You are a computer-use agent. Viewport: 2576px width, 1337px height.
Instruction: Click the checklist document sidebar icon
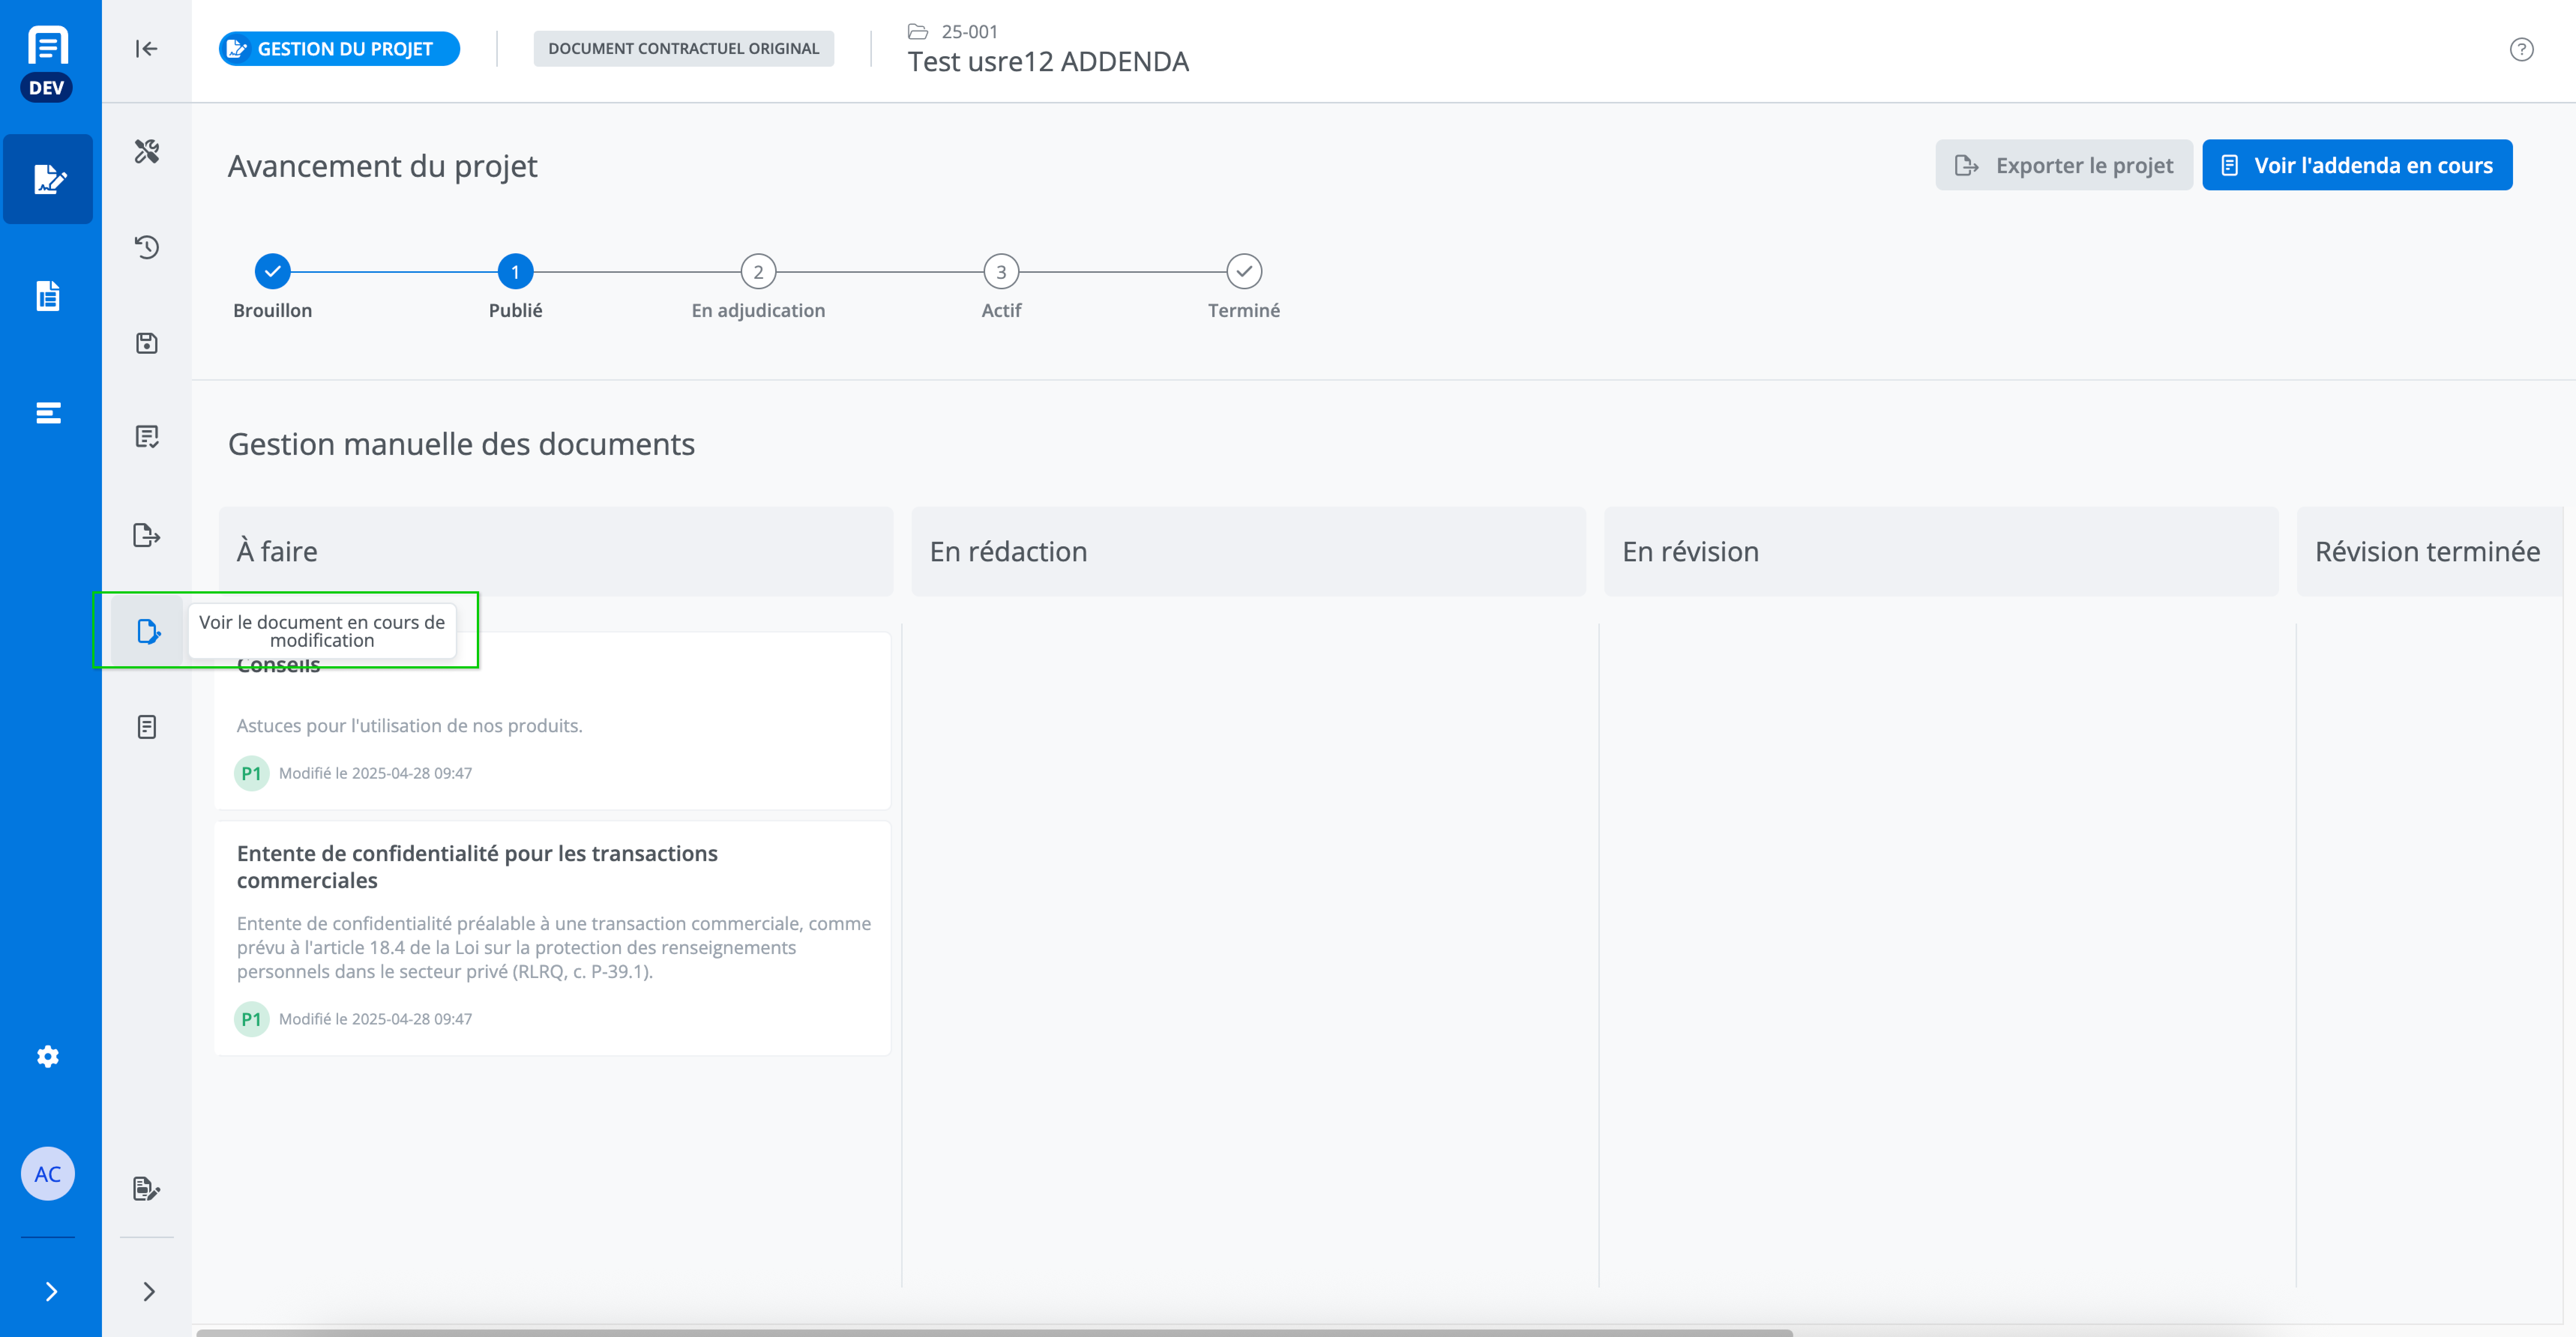click(147, 437)
